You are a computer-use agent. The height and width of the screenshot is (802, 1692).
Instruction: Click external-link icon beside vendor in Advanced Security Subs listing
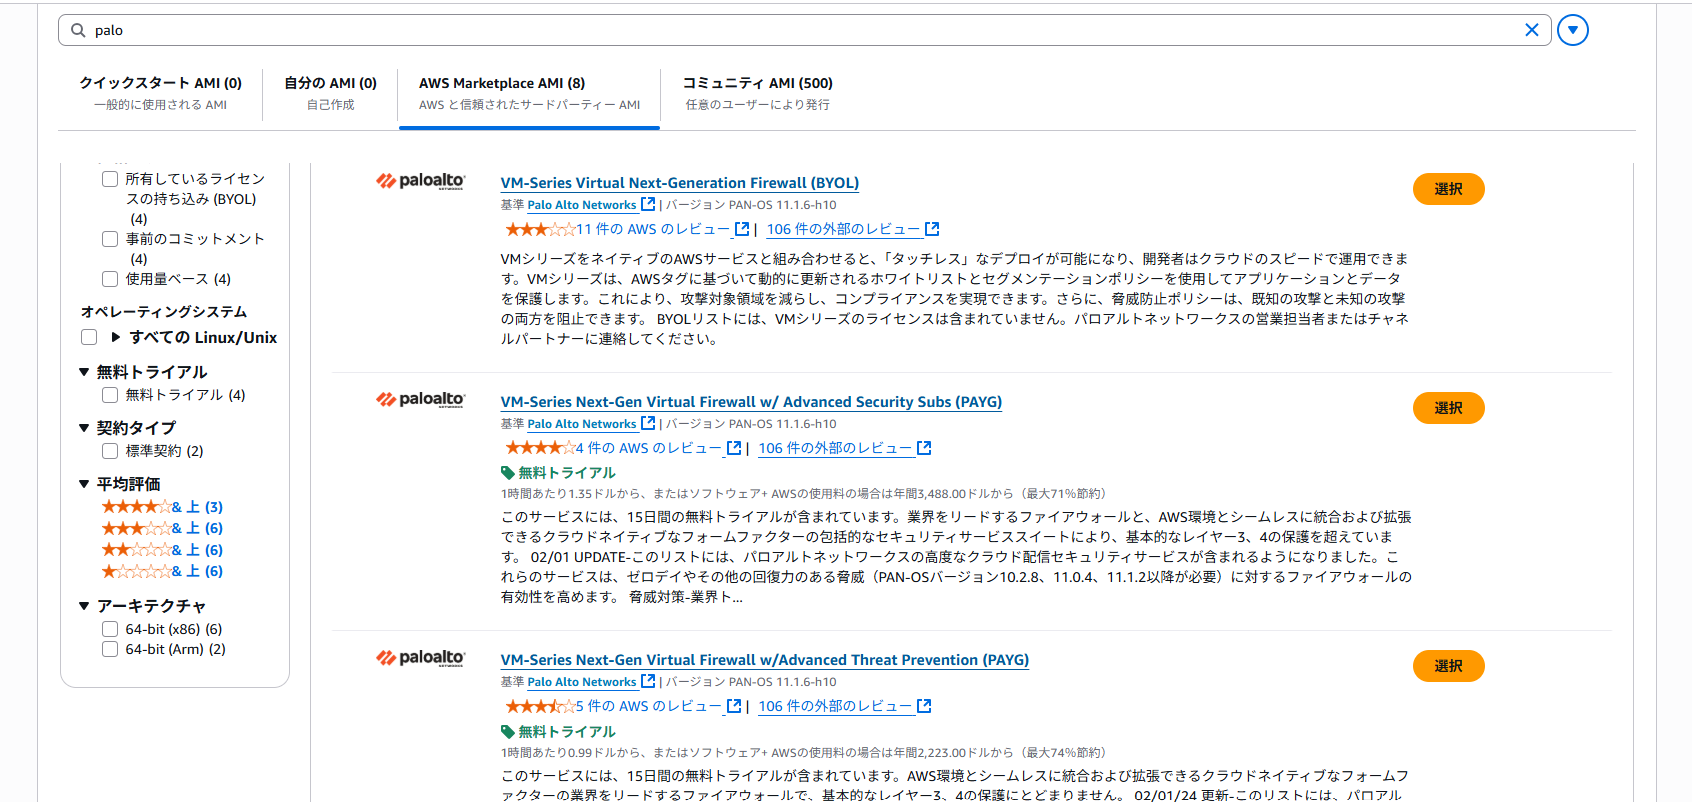(x=648, y=423)
